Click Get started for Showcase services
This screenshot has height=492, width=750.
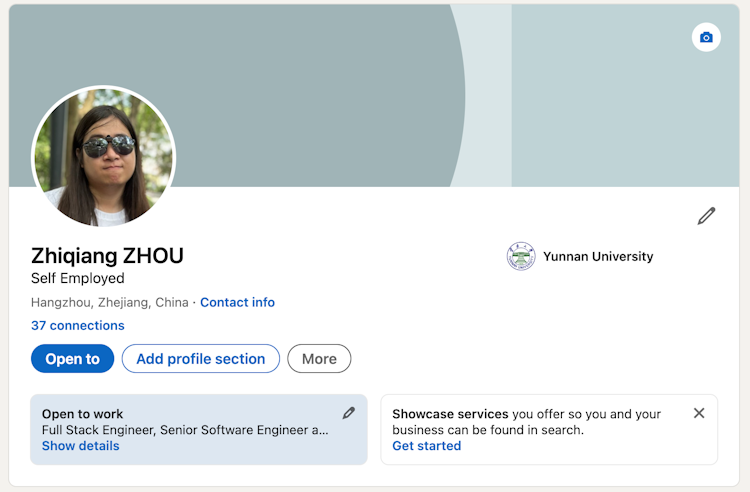point(427,446)
